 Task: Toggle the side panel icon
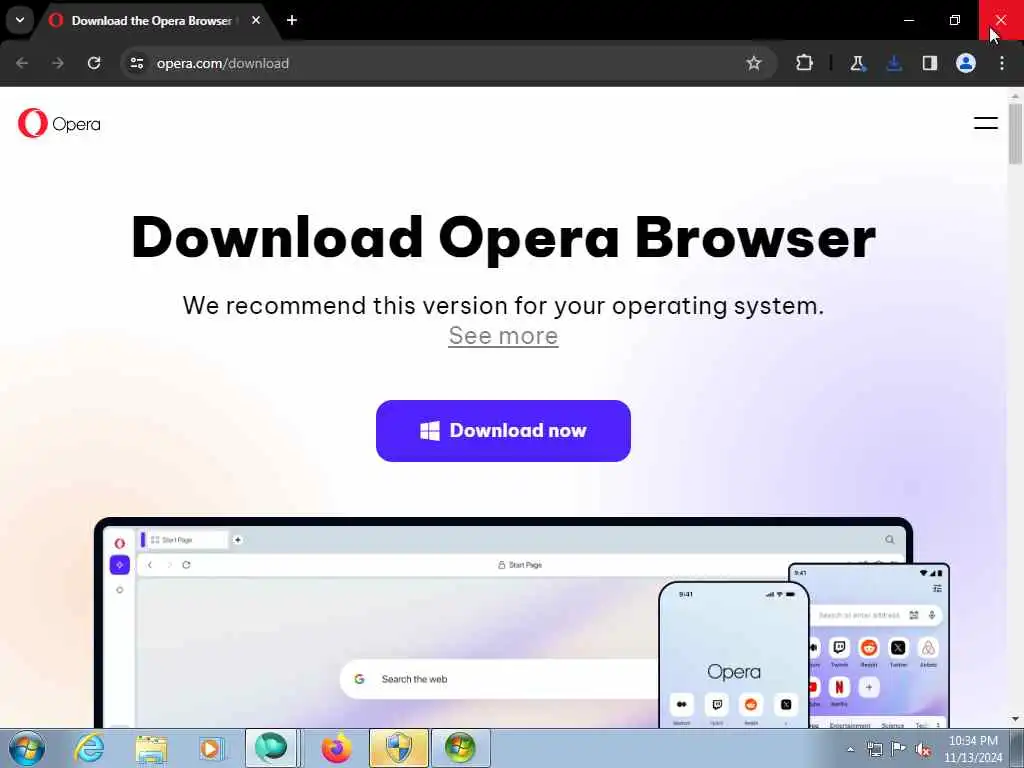click(930, 63)
